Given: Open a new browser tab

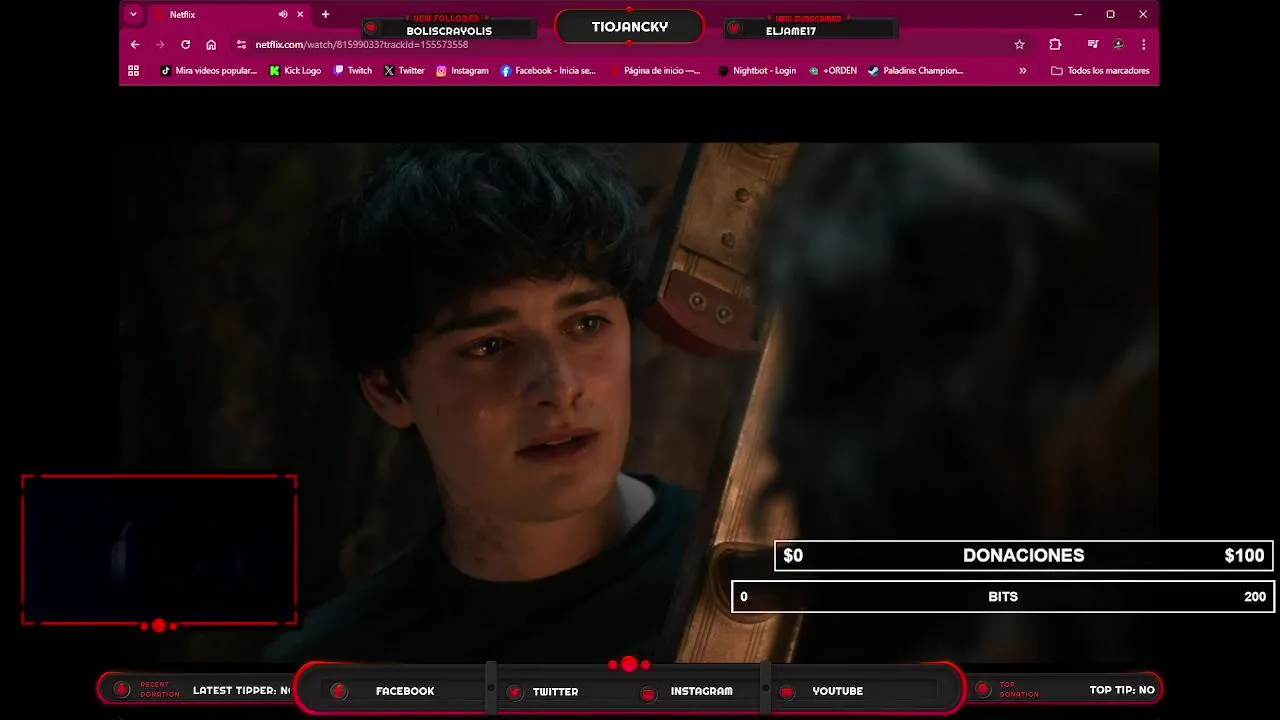Looking at the screenshot, I should tap(325, 15).
